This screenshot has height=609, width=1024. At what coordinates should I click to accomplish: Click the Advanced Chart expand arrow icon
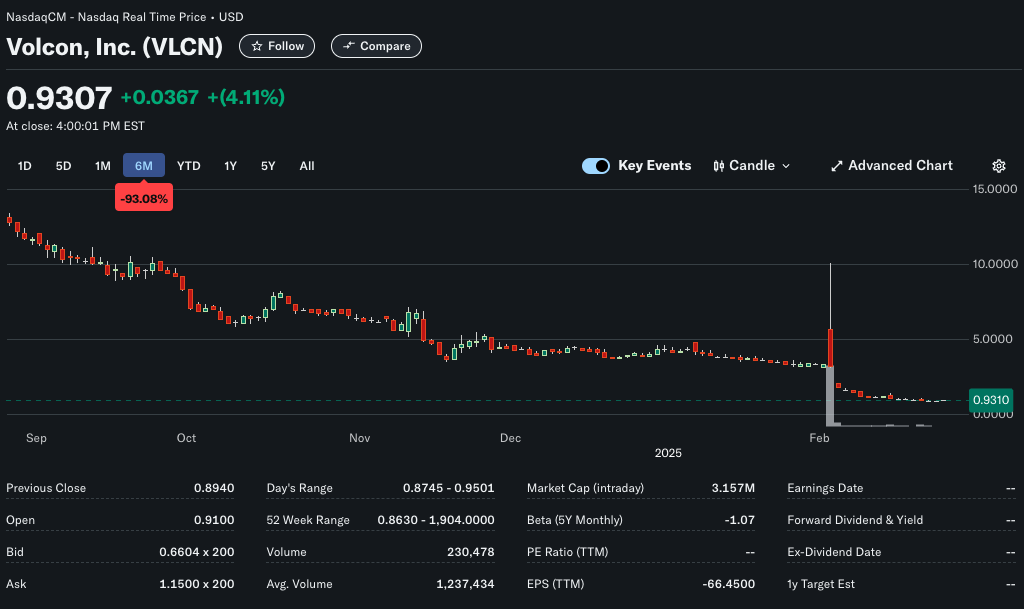click(x=837, y=166)
